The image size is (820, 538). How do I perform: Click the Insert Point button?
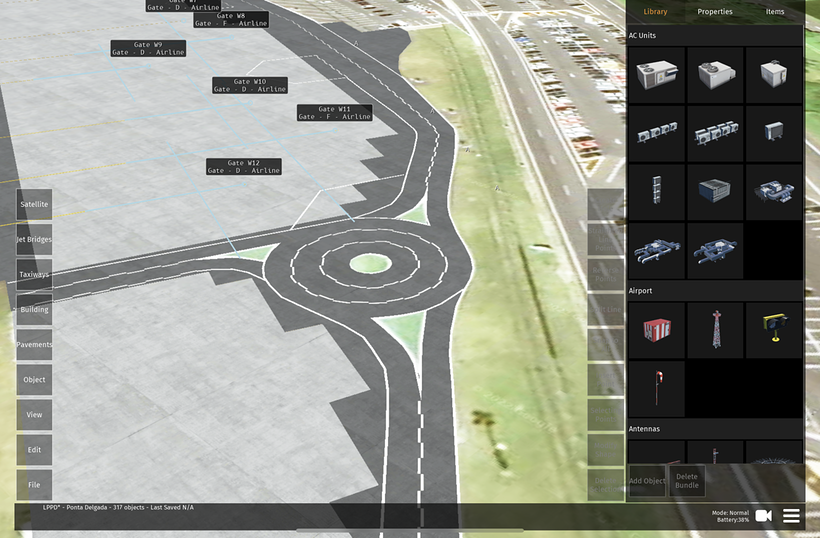tap(606, 380)
